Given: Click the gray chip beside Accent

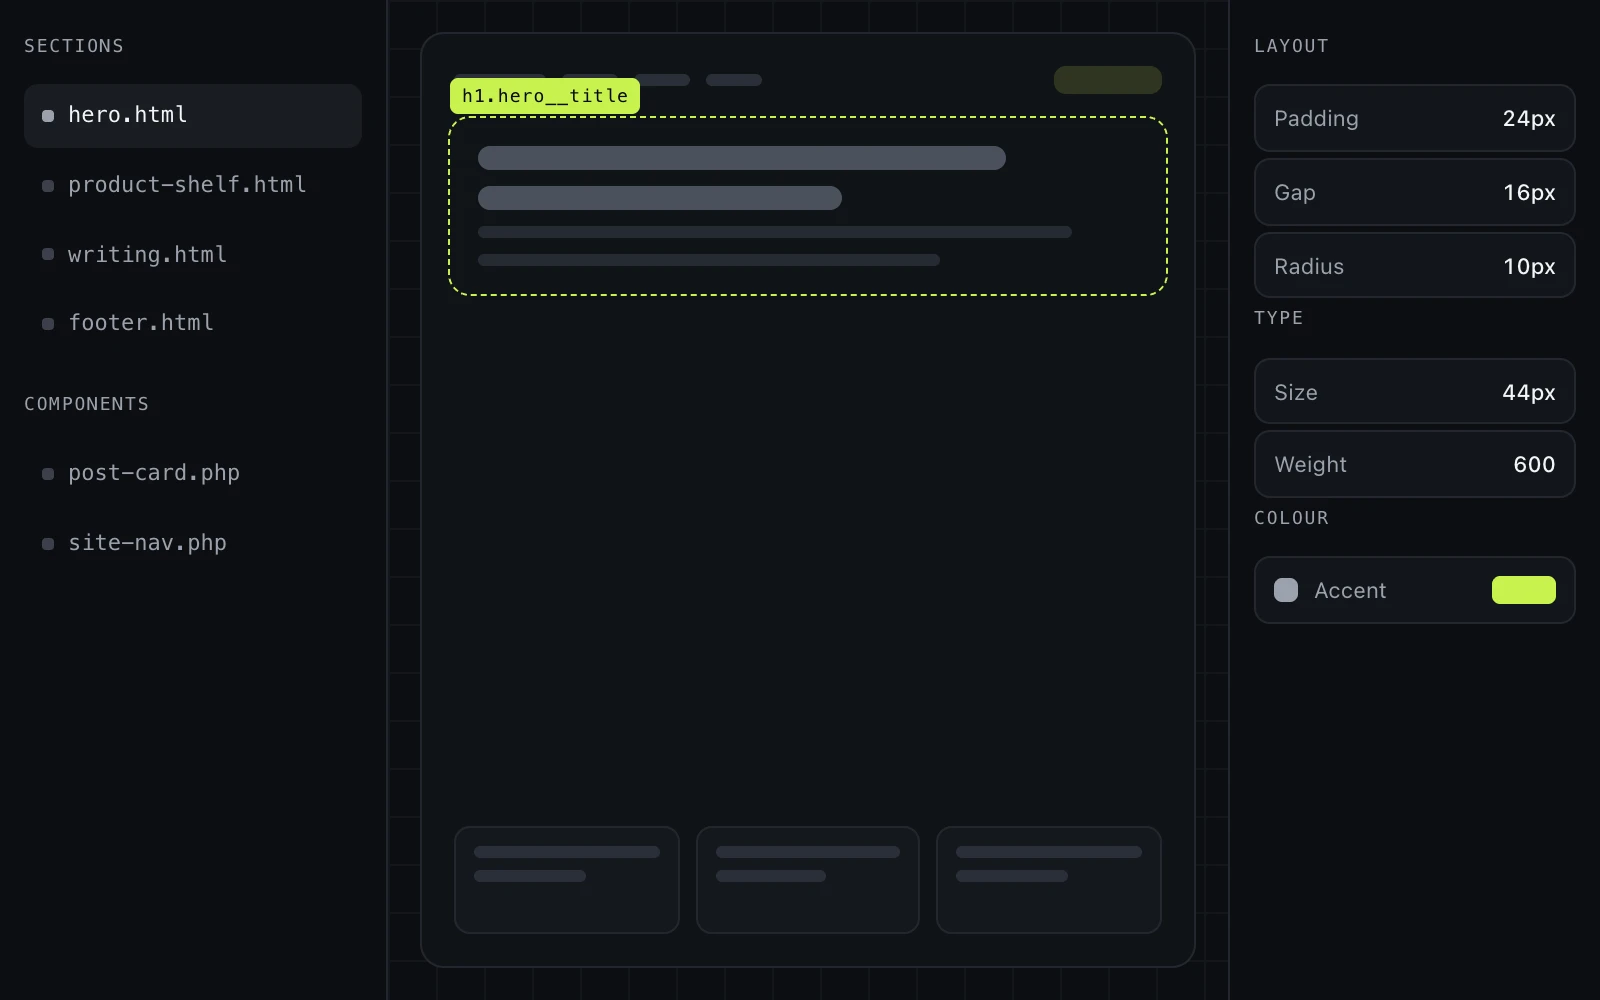Looking at the screenshot, I should tap(1286, 590).
